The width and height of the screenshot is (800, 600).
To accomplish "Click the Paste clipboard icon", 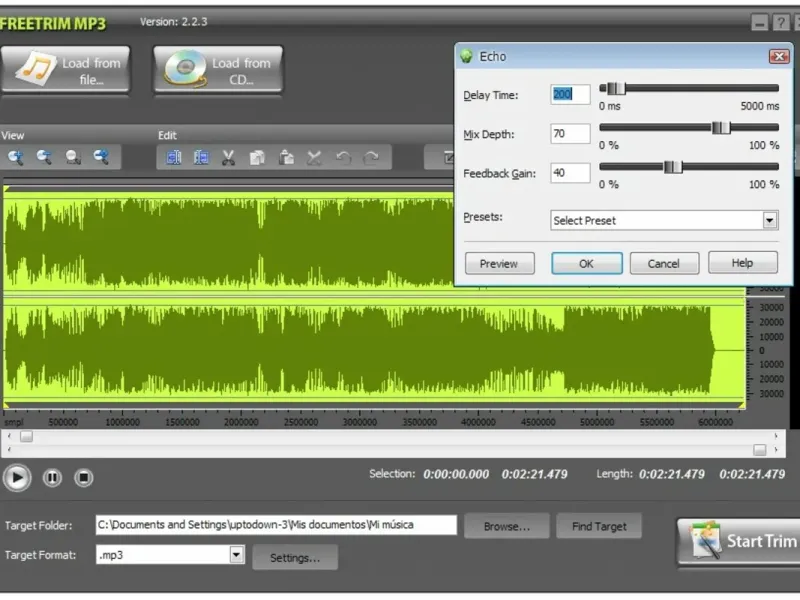I will (286, 157).
